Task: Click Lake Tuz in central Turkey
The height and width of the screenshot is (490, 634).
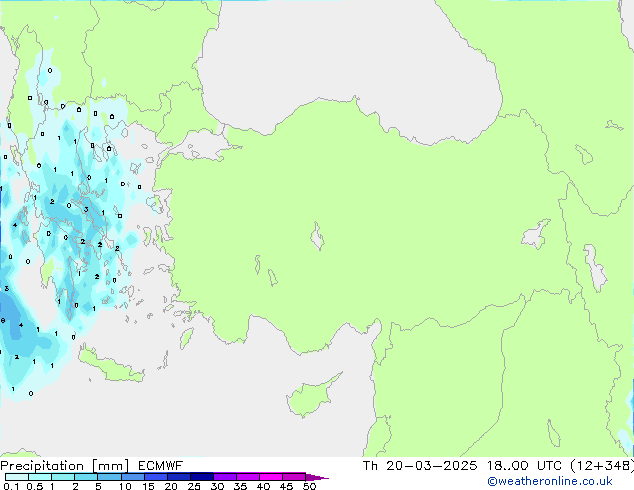Action: [x=317, y=236]
